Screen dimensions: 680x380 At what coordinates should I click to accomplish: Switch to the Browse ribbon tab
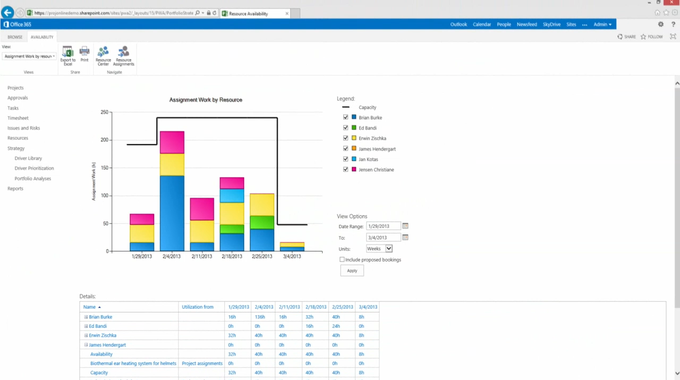coord(15,37)
